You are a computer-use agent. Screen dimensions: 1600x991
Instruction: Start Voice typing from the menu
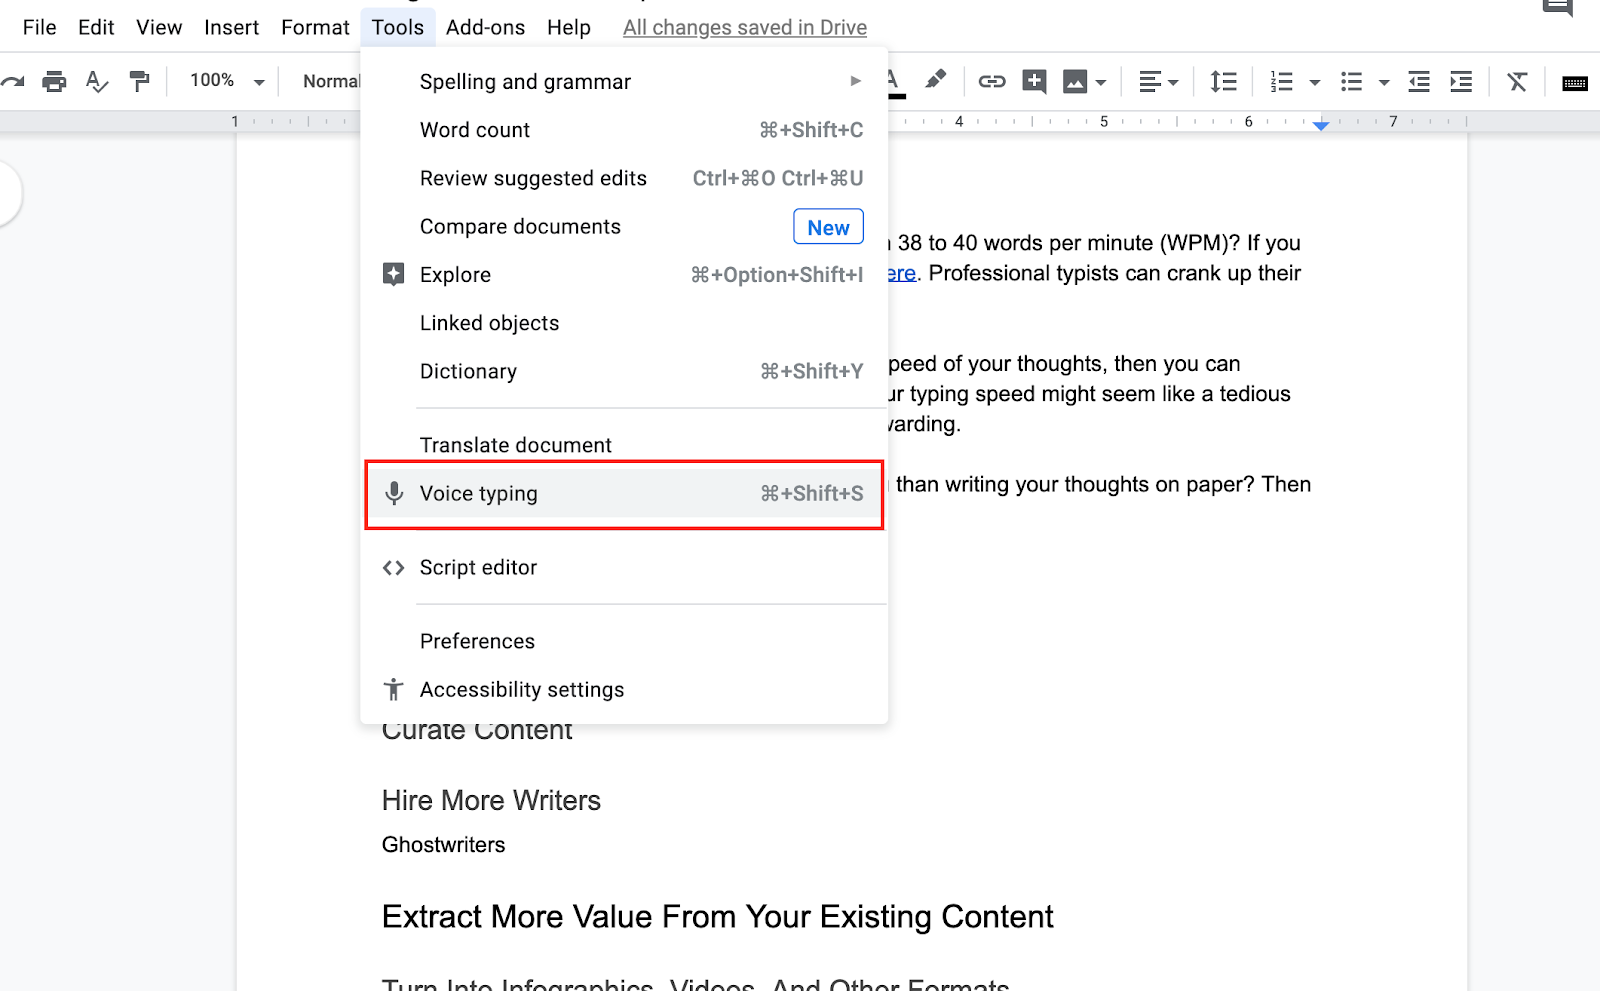(624, 494)
